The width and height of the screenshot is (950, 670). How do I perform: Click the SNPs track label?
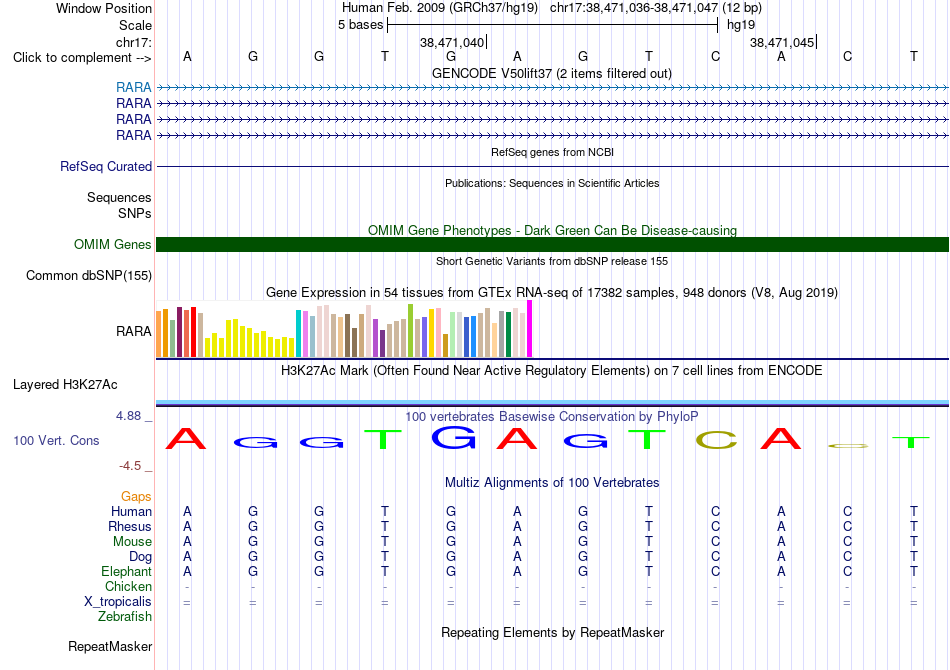pos(135,213)
